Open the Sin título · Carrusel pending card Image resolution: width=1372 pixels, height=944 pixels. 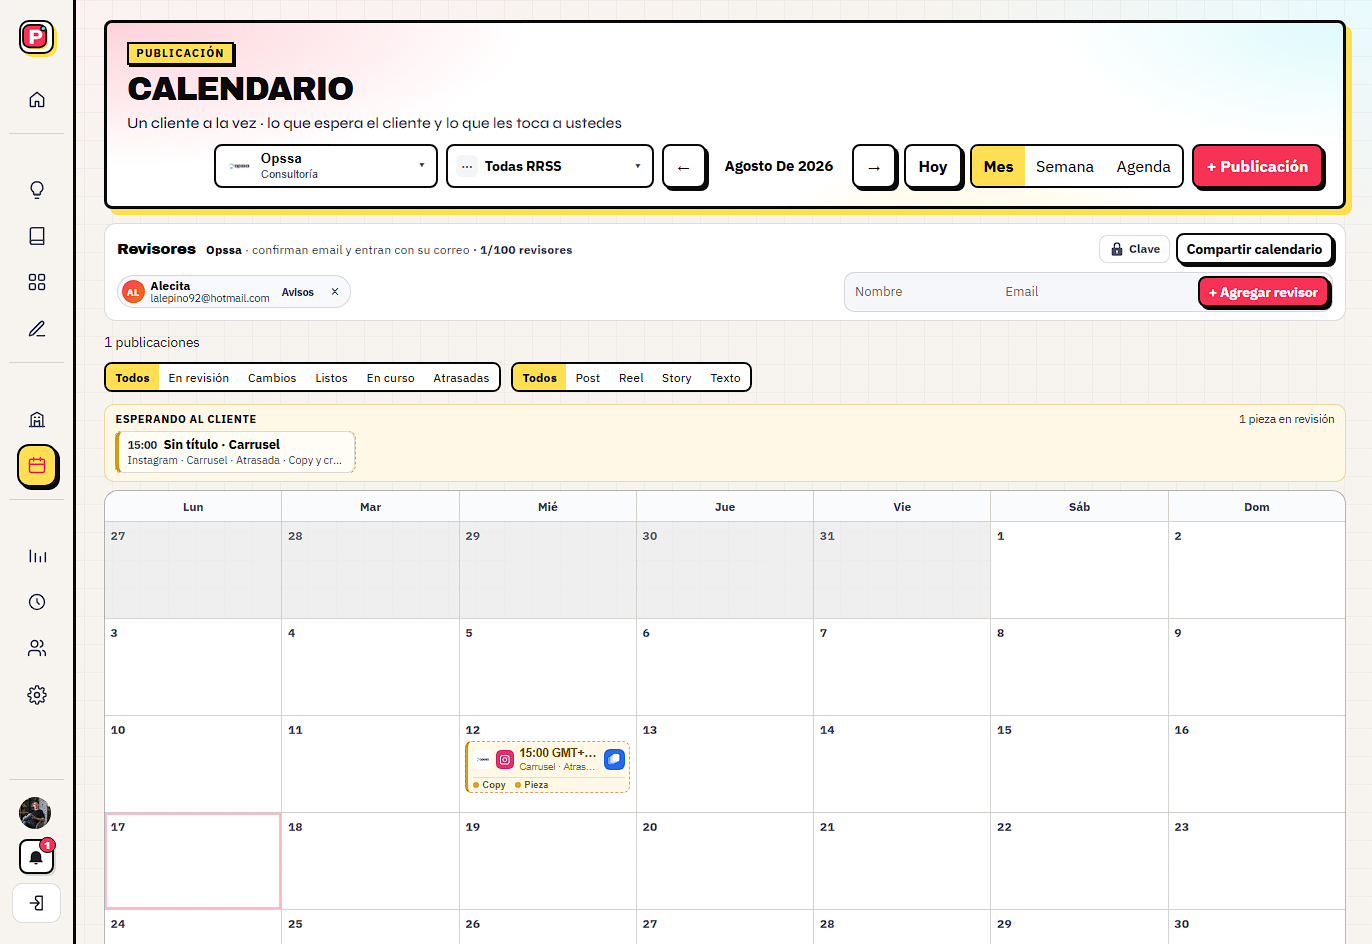point(236,452)
